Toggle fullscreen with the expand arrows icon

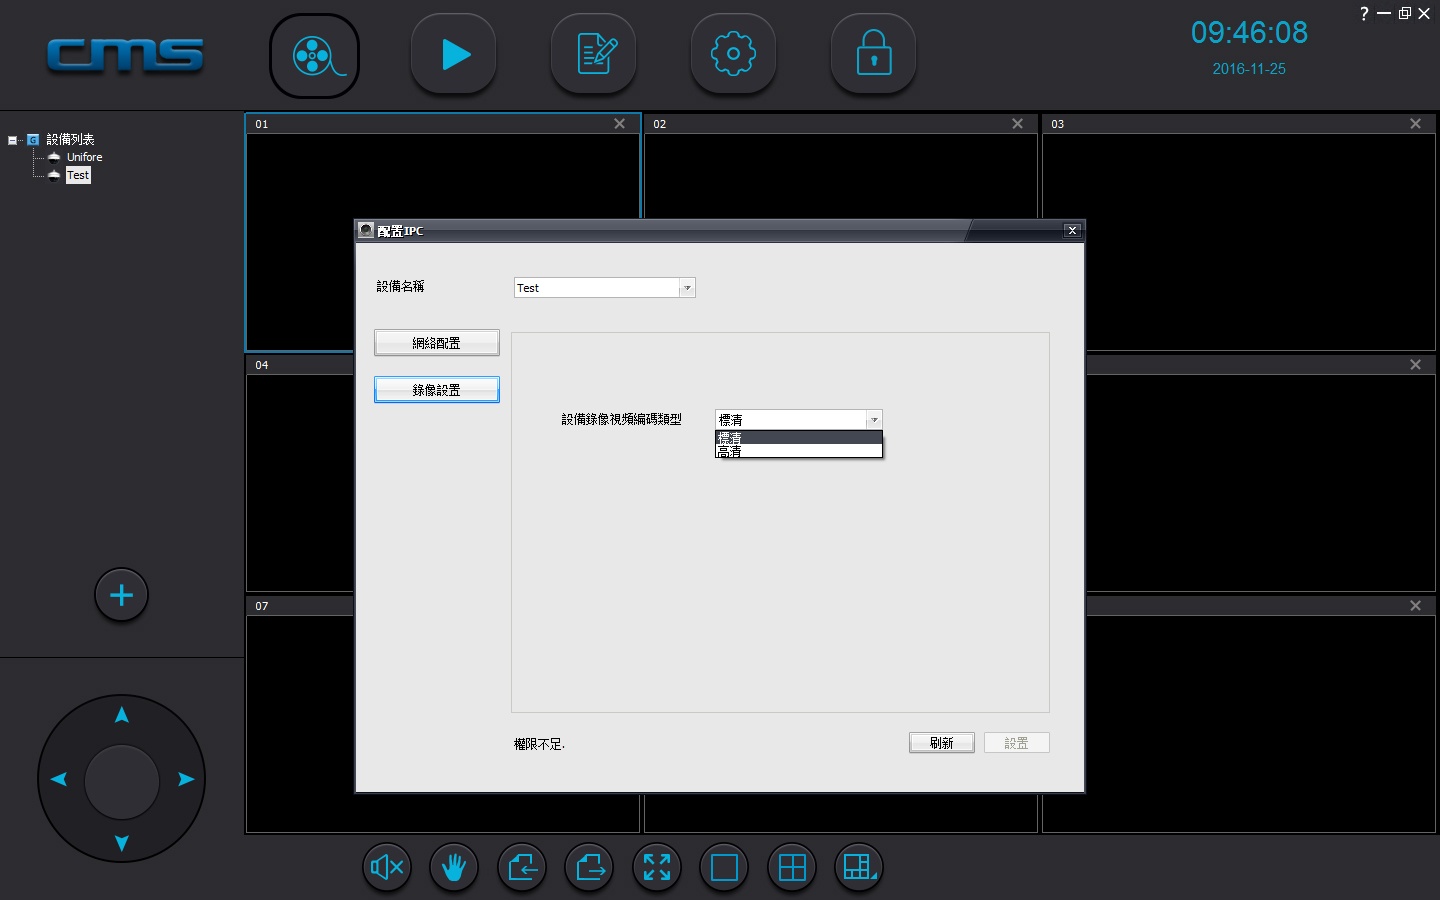657,867
